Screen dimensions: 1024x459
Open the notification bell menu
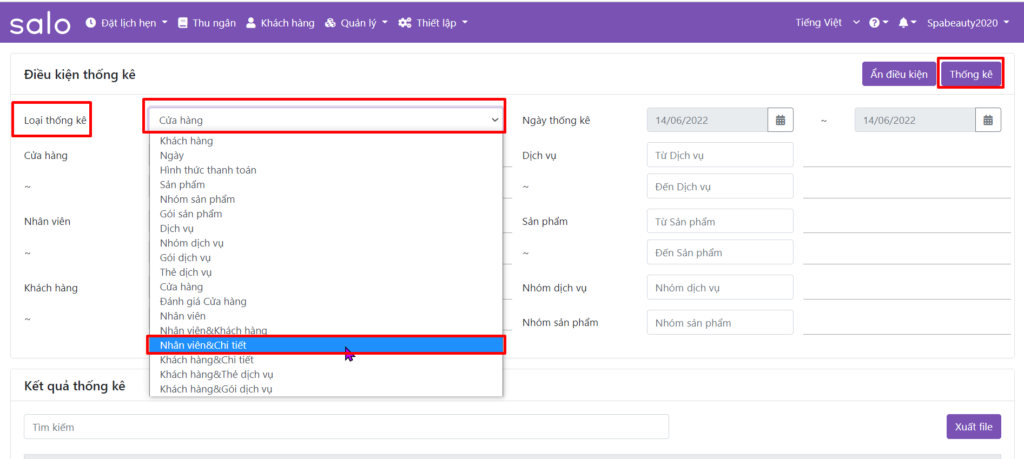(908, 23)
